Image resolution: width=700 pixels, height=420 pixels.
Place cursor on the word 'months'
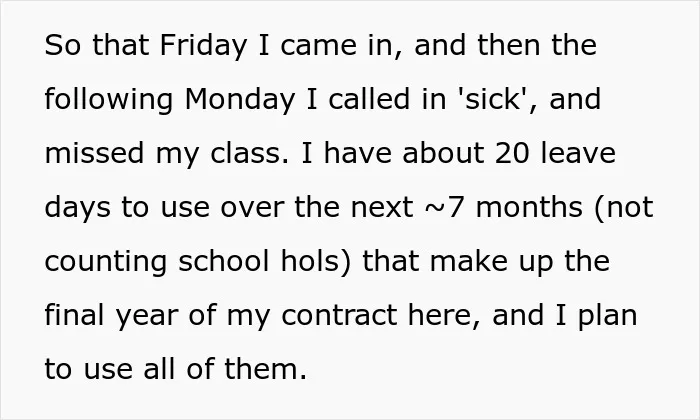529,208
